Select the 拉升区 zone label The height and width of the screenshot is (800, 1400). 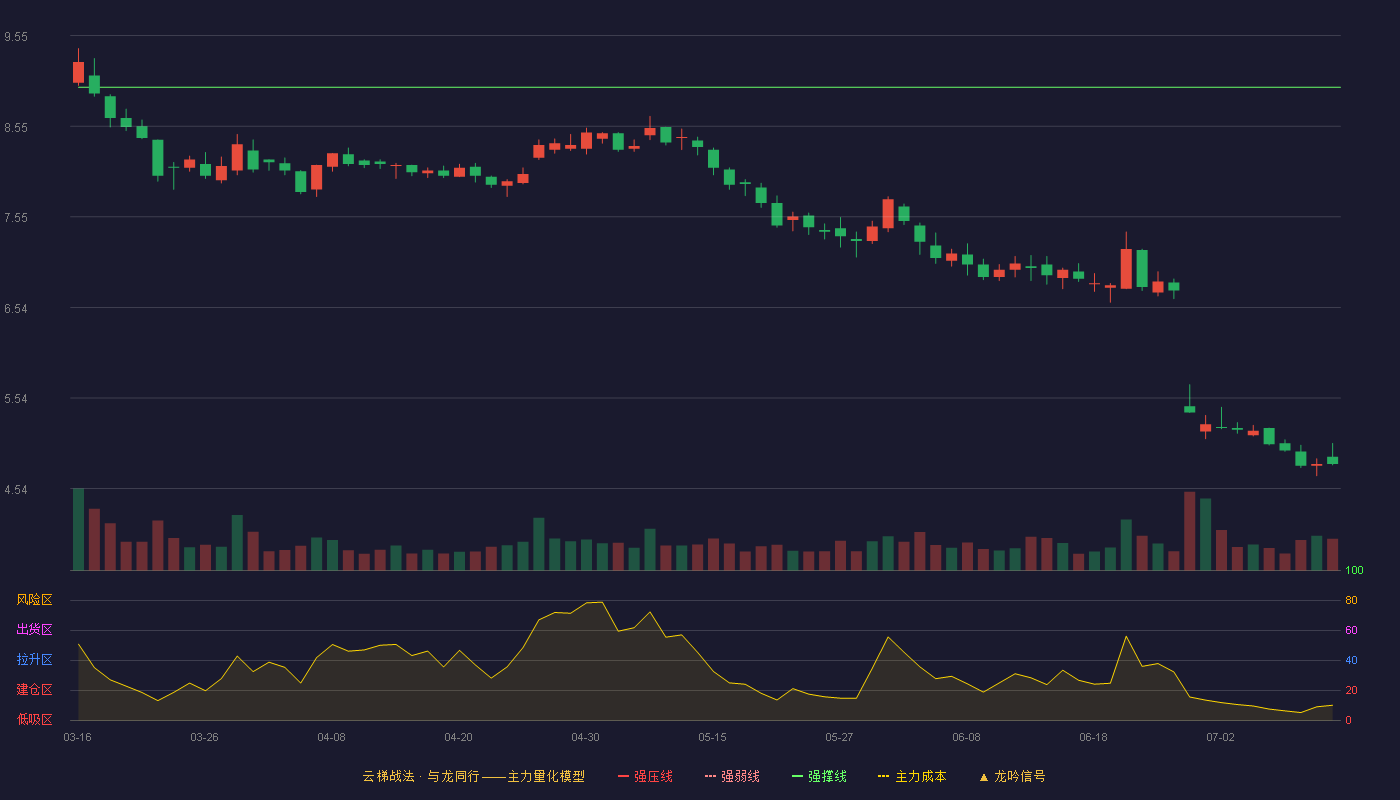34,660
